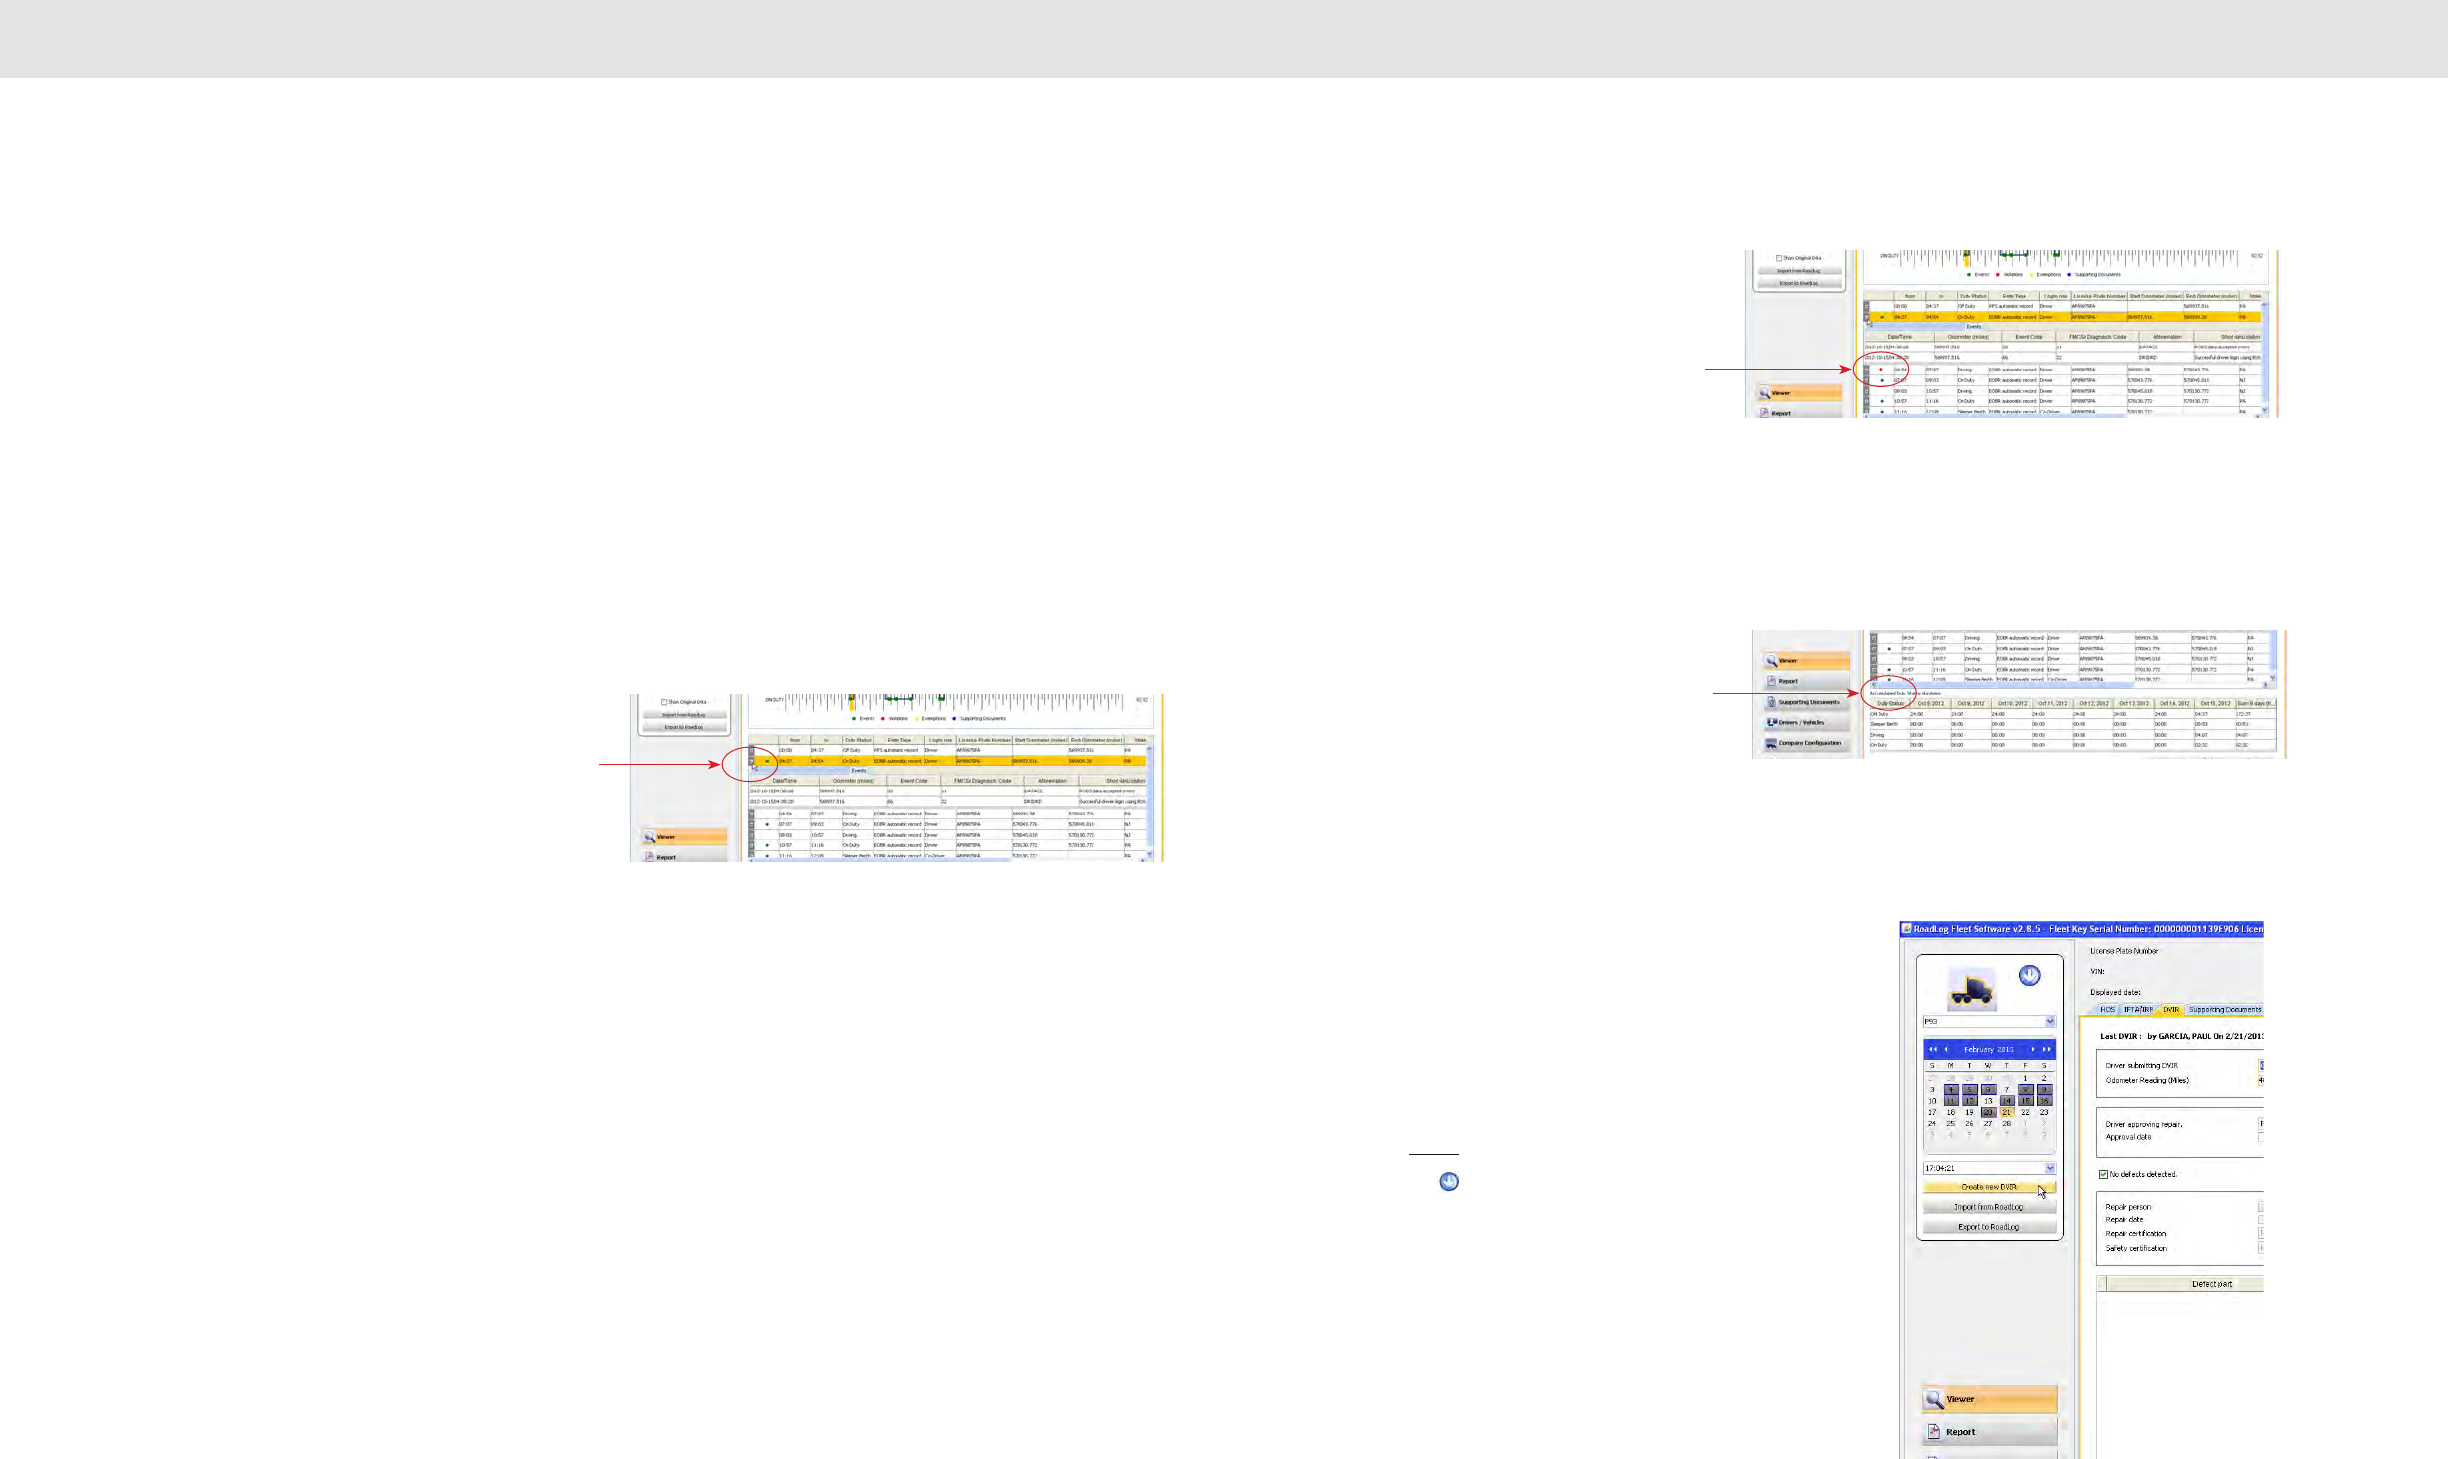
Task: Click the blue download arrow icon beside truck
Action: [2029, 975]
